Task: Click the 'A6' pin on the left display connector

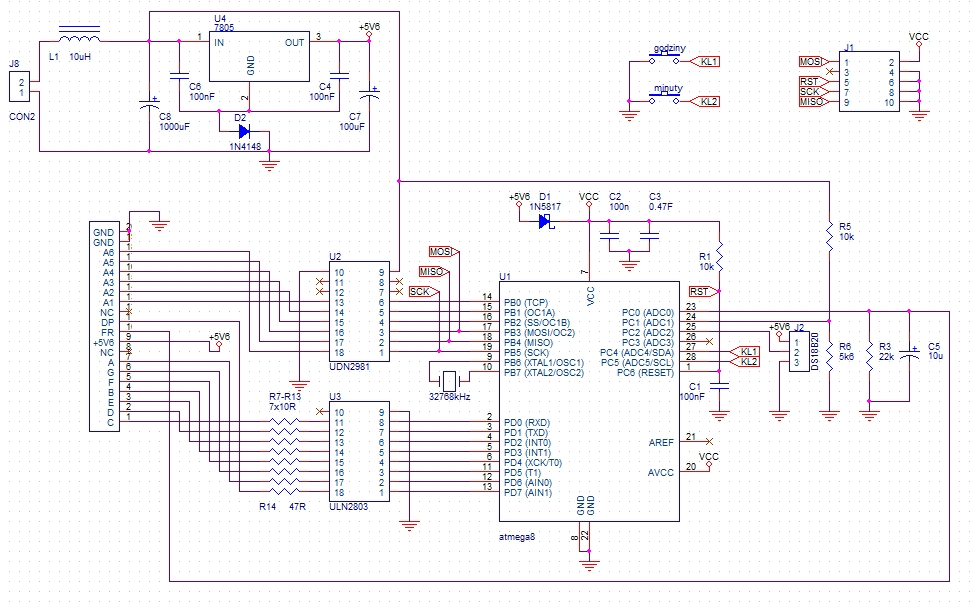Action: tap(108, 252)
